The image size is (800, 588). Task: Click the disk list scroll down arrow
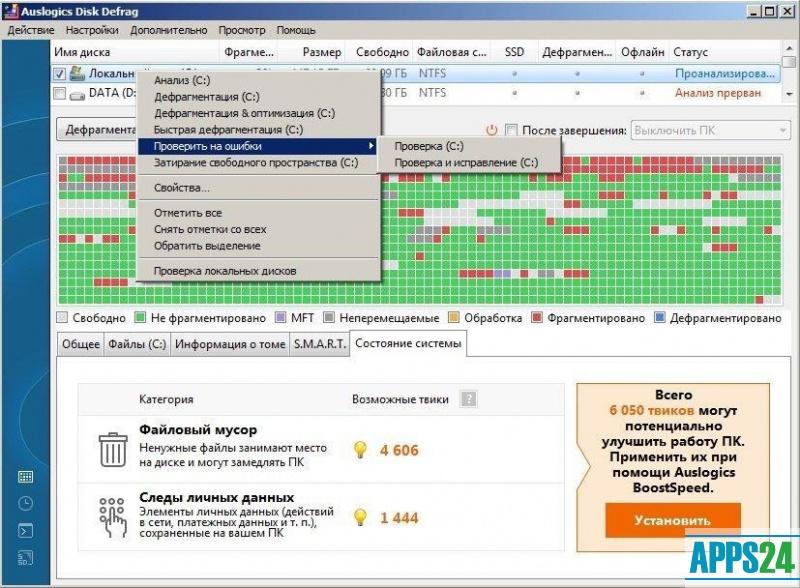point(789,94)
